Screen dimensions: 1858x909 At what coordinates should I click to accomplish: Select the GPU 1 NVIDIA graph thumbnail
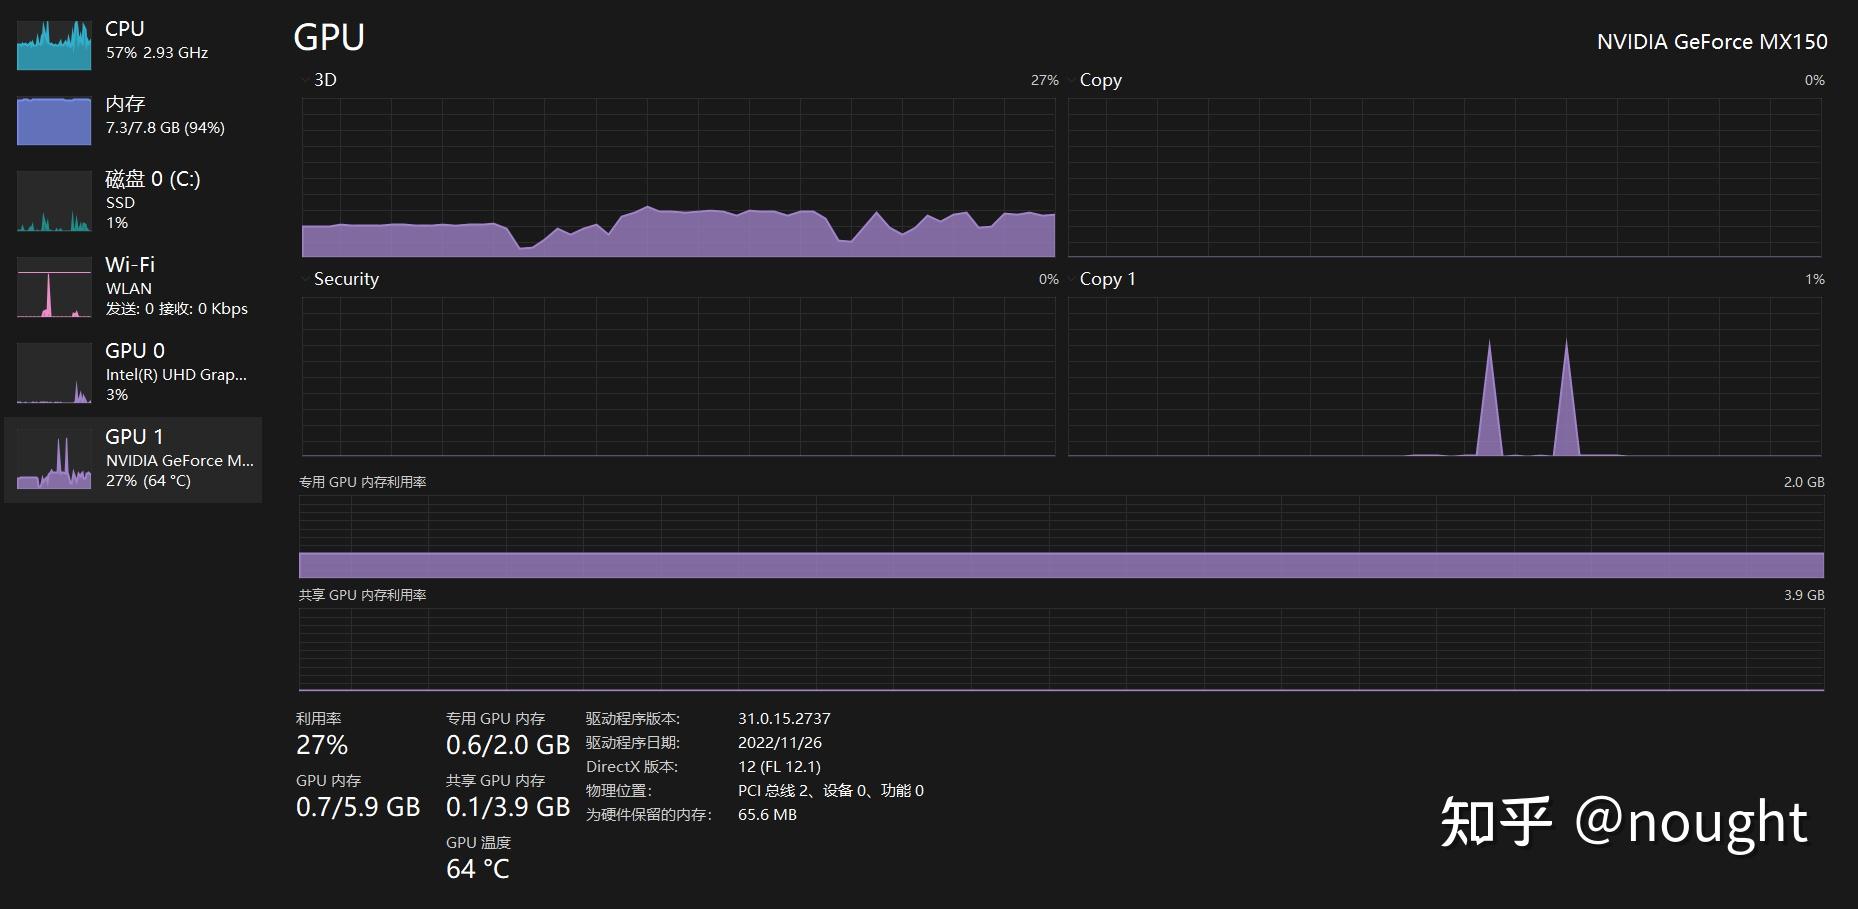pyautogui.click(x=54, y=459)
